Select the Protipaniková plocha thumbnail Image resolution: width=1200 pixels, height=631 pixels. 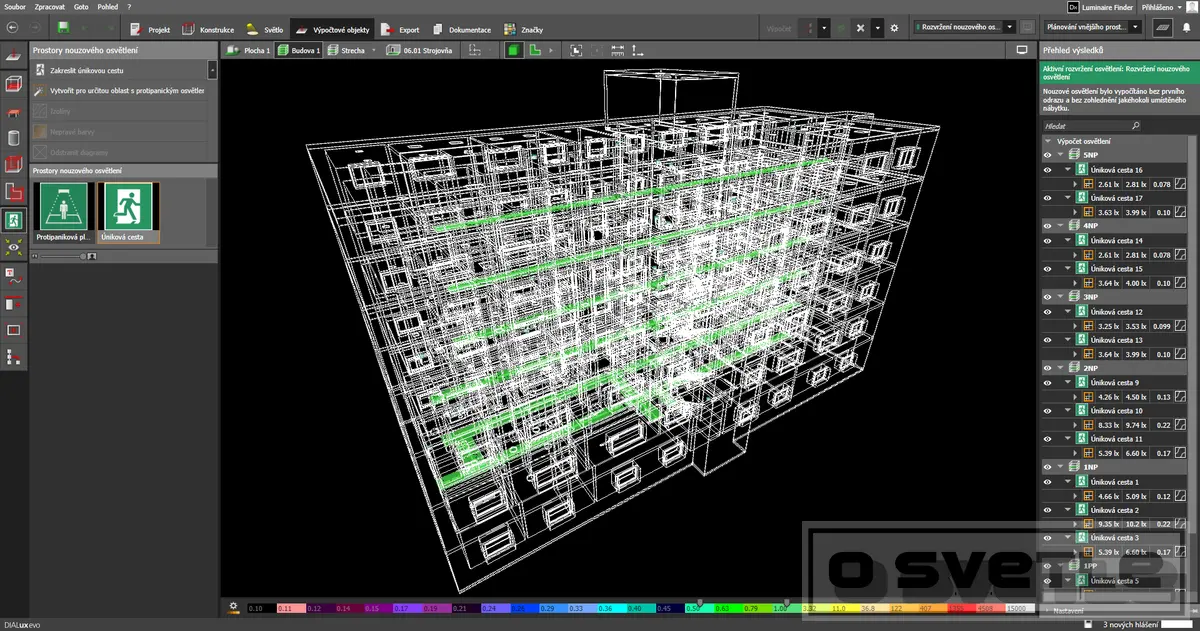[63, 212]
